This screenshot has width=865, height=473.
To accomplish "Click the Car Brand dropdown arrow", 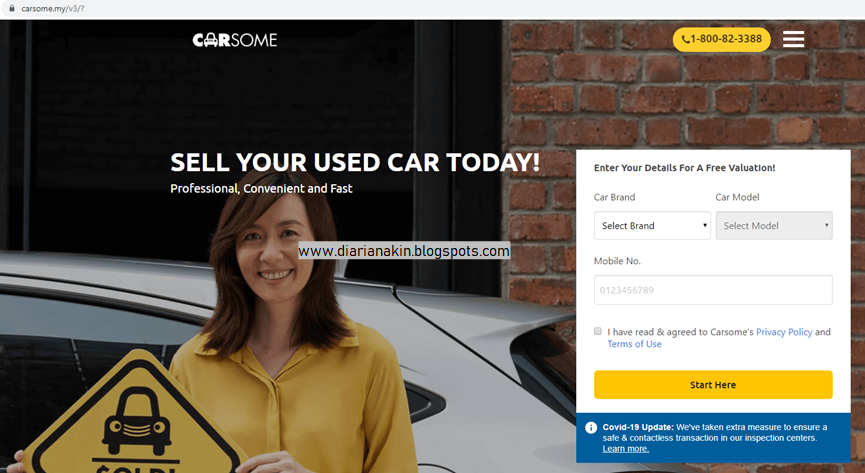I will (x=704, y=225).
